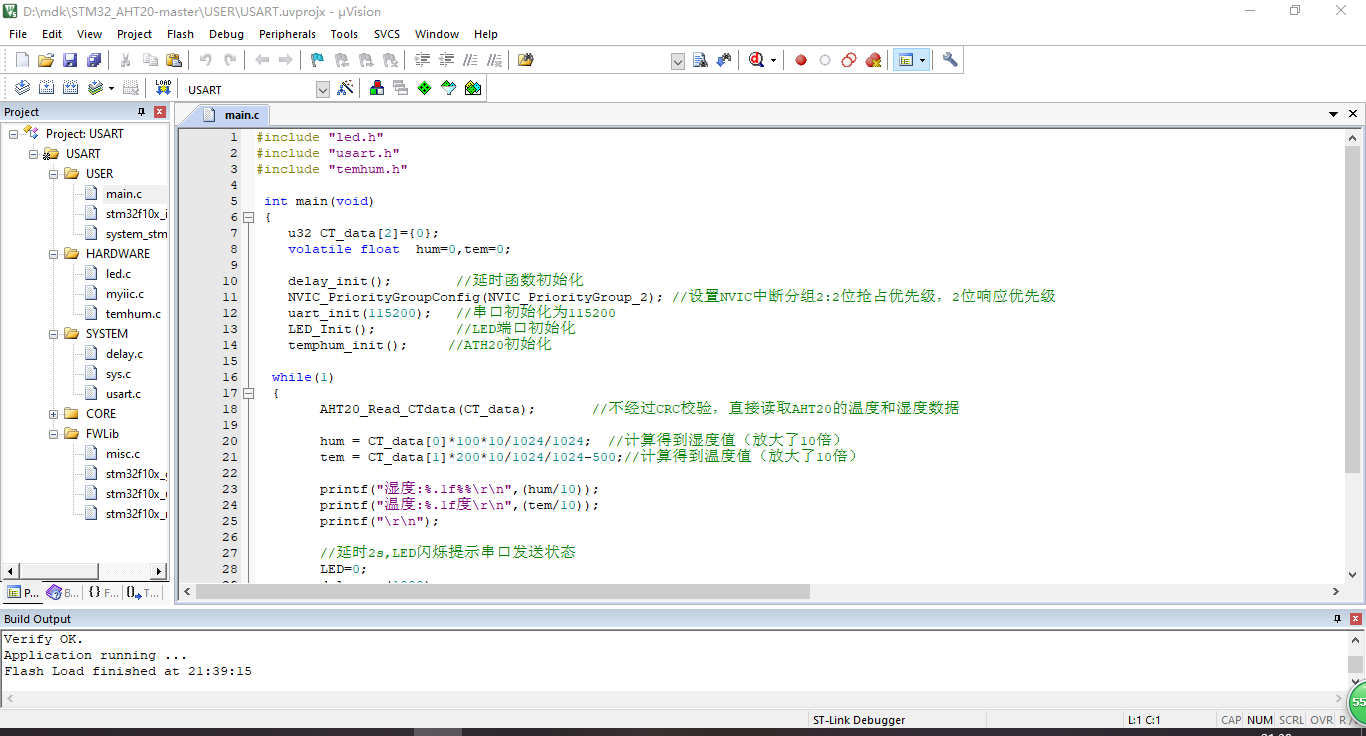This screenshot has height=736, width=1366.
Task: Click the Manage Run-Time Environment green diamond icon
Action: click(424, 88)
